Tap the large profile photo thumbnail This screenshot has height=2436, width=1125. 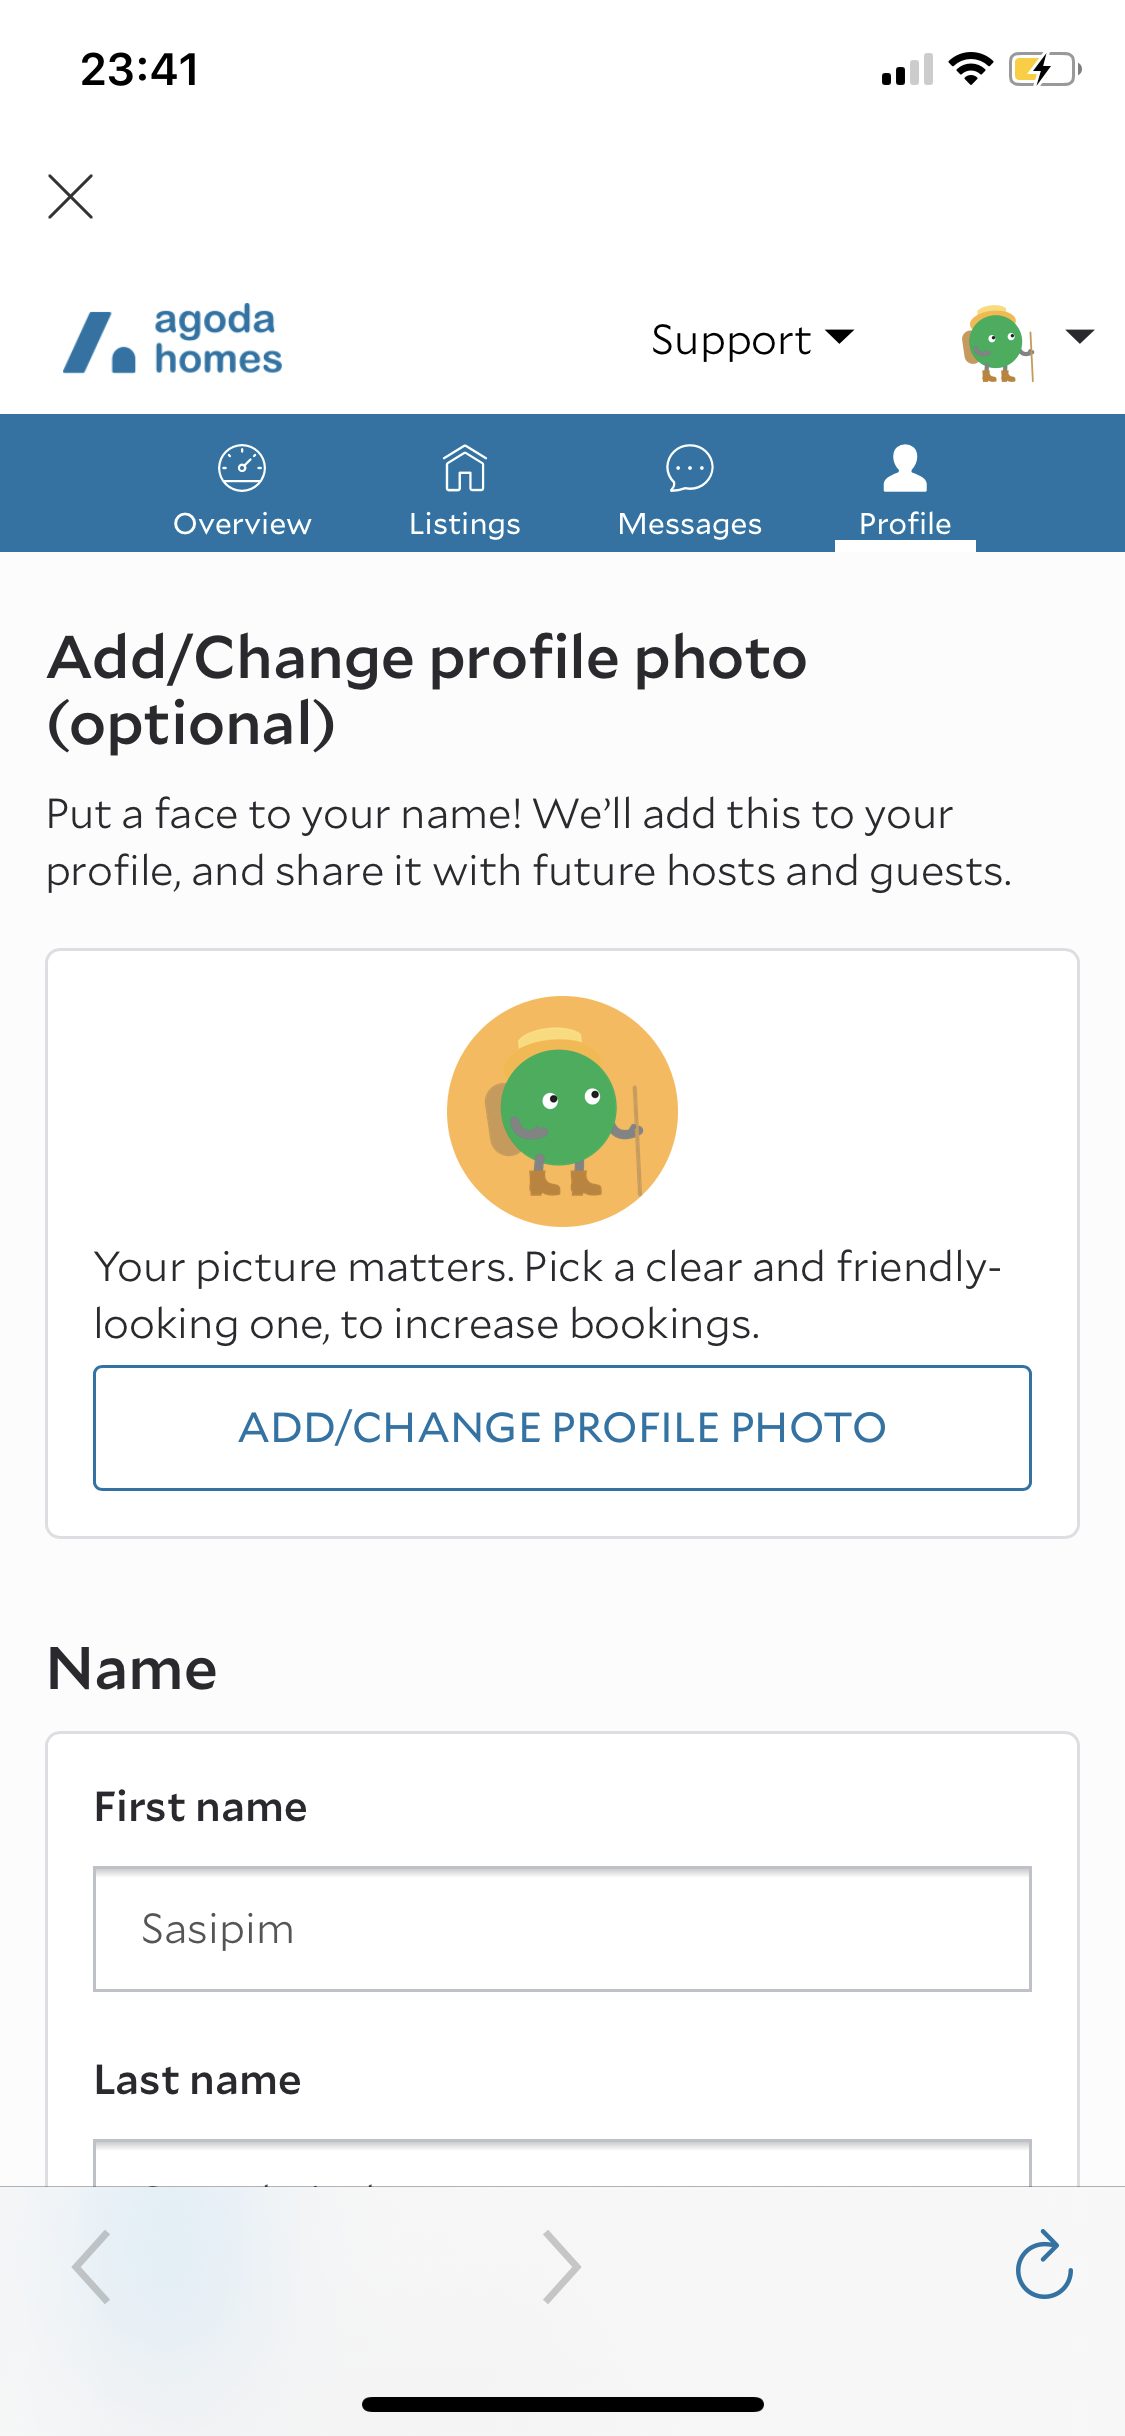tap(562, 1111)
